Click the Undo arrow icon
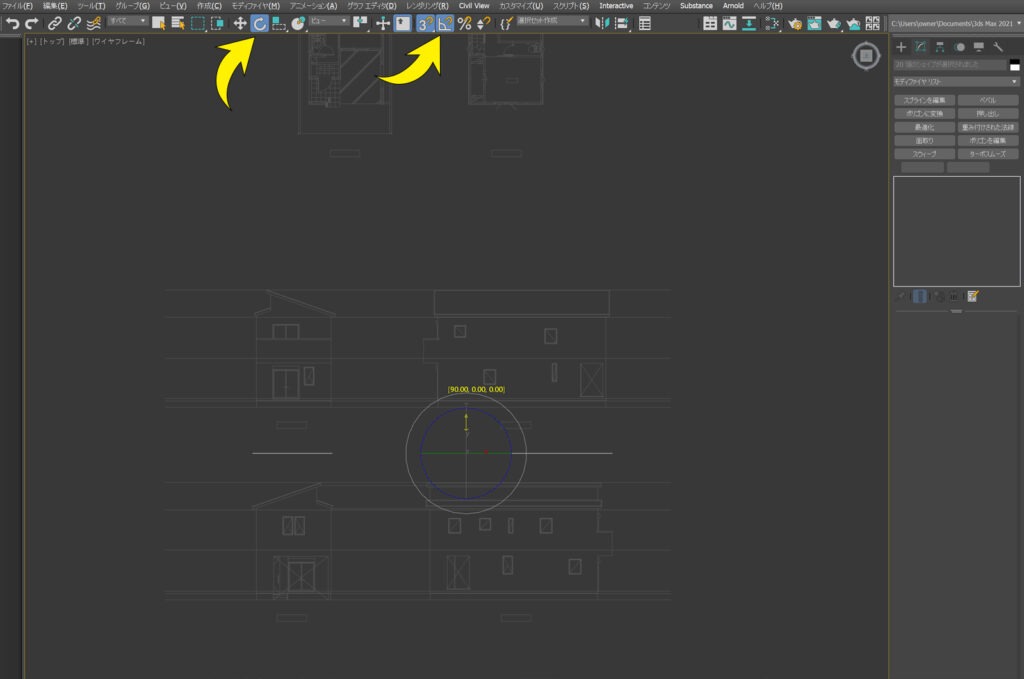This screenshot has width=1024, height=679. 12,24
